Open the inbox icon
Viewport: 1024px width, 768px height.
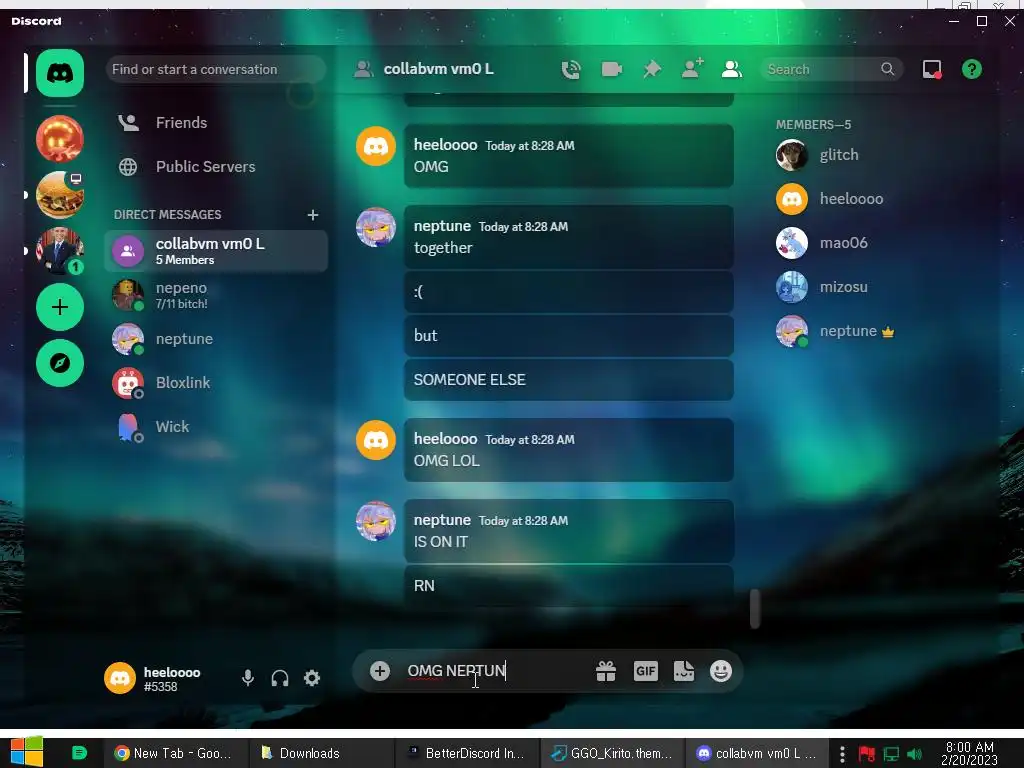(932, 69)
